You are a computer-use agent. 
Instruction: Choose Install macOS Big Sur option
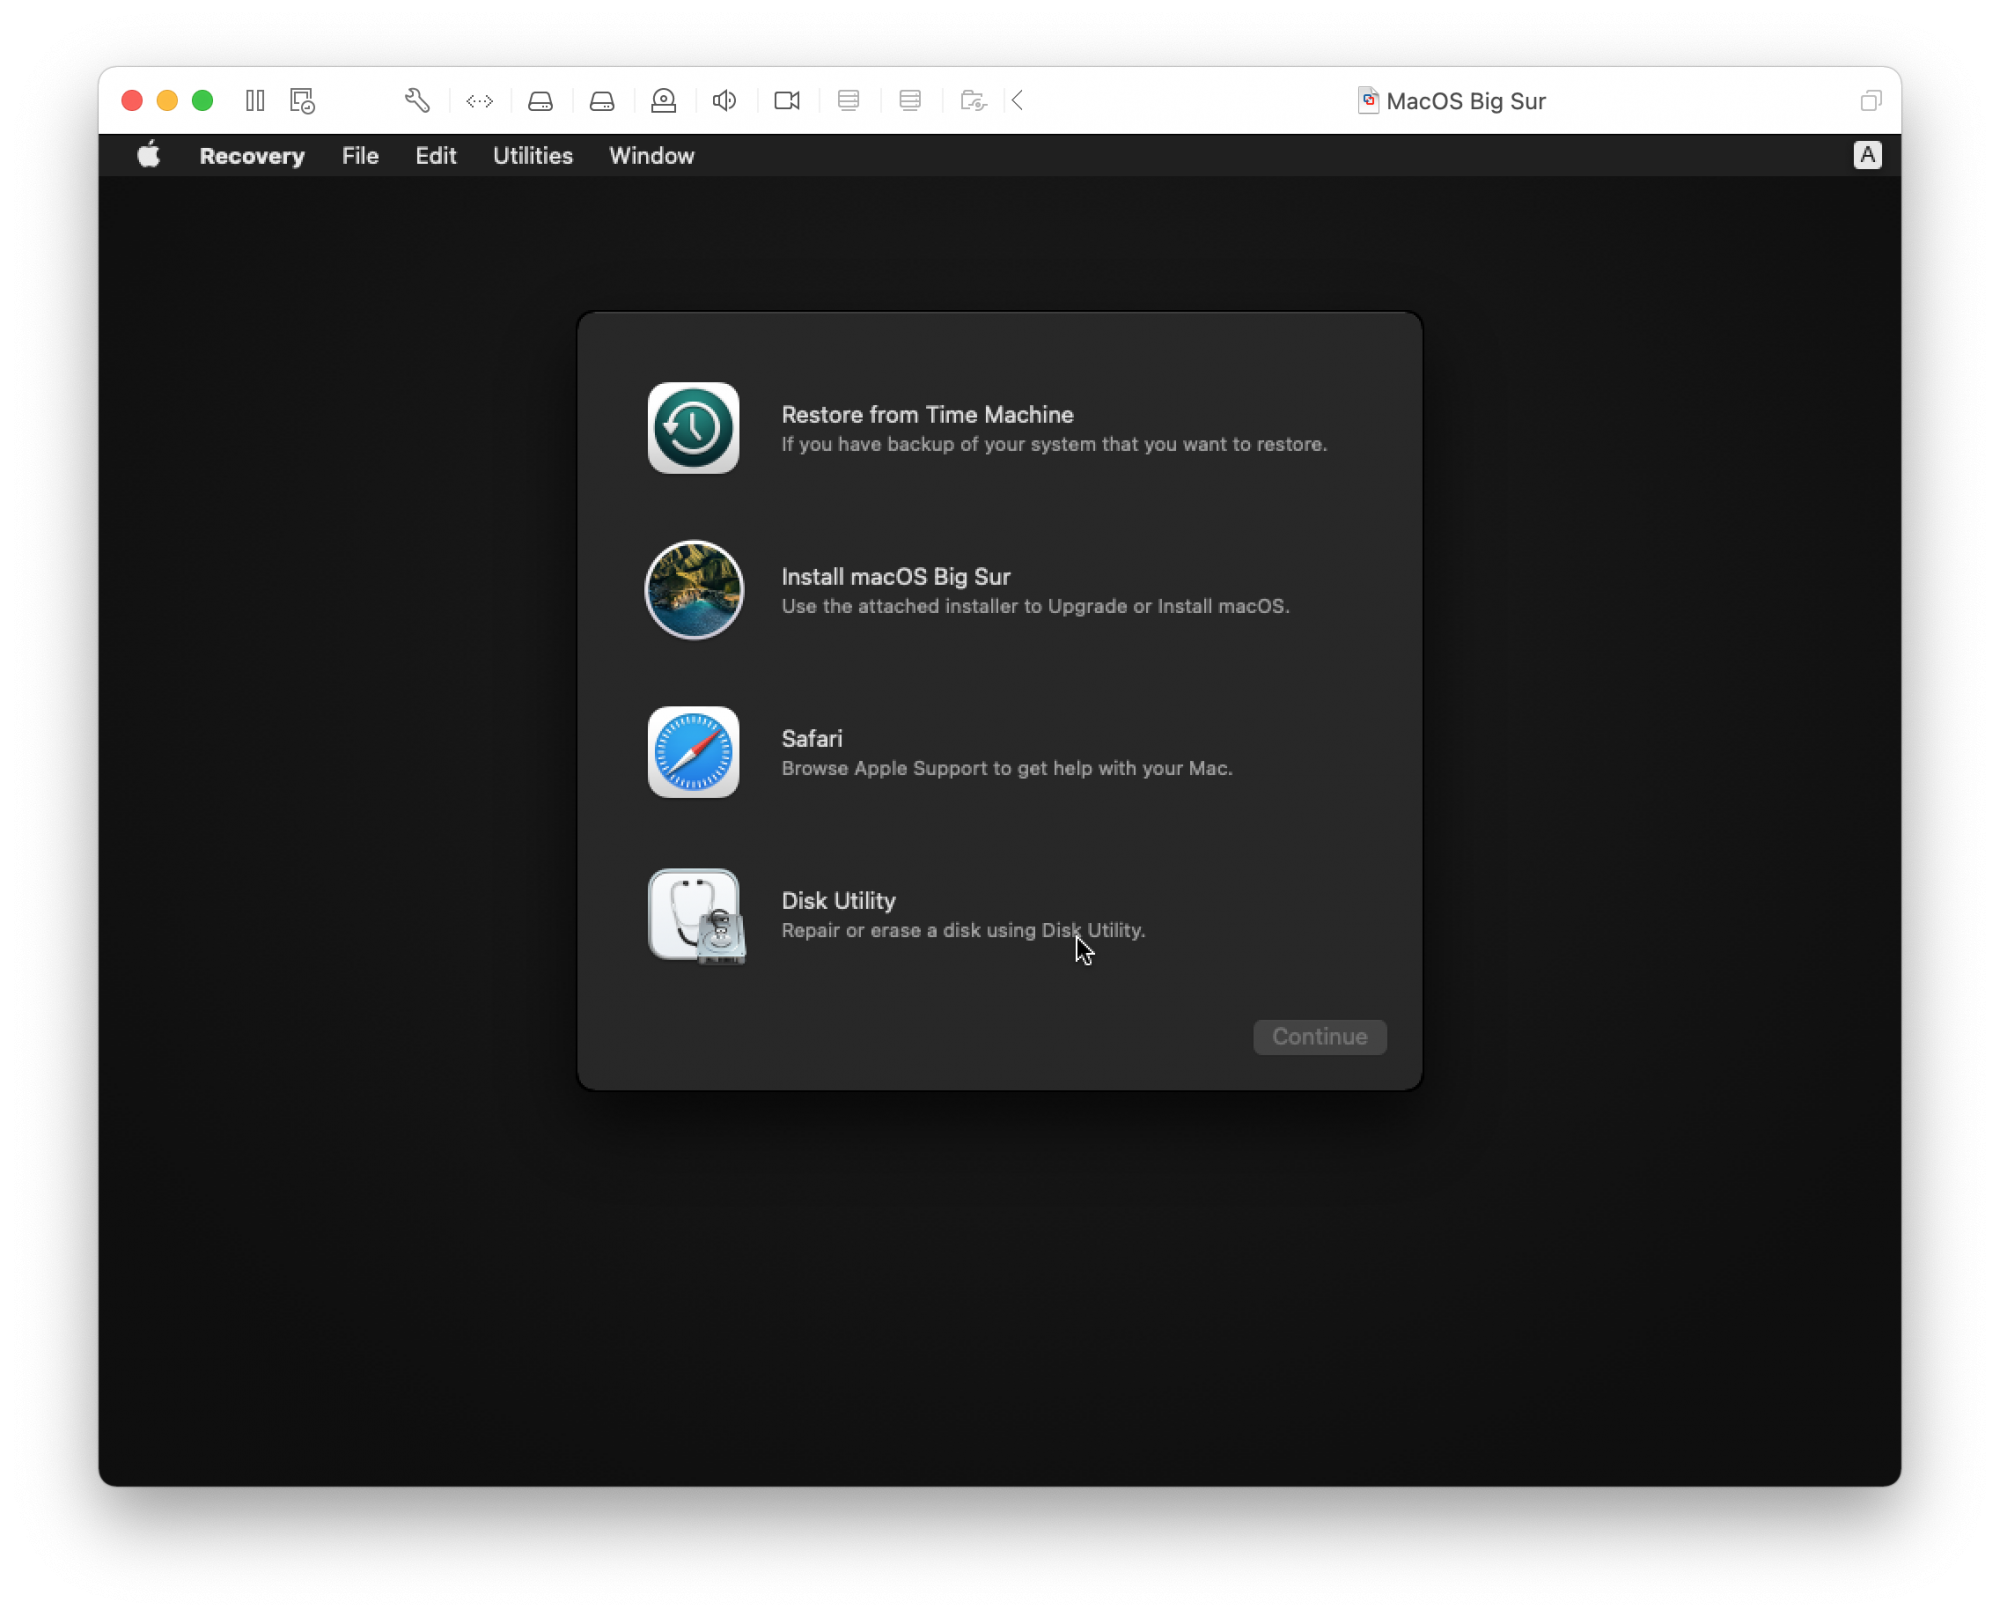[896, 576]
